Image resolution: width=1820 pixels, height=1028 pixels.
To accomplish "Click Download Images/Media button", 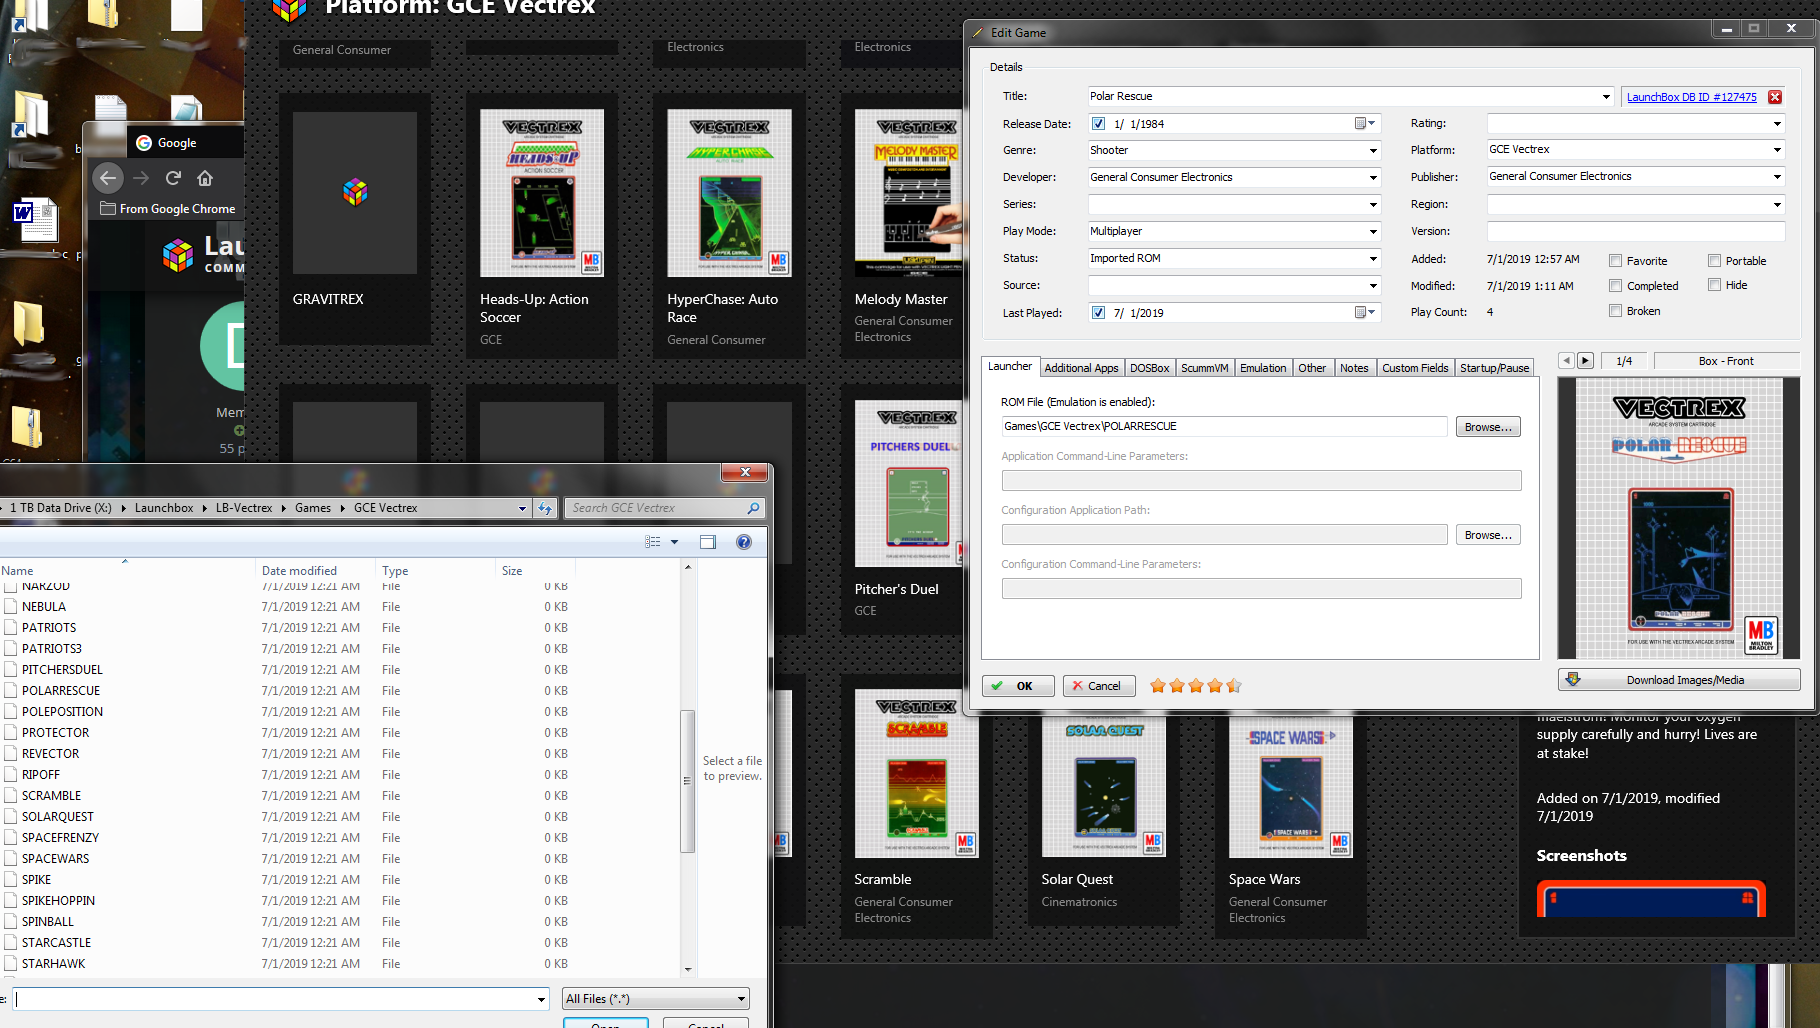I will tap(1679, 680).
